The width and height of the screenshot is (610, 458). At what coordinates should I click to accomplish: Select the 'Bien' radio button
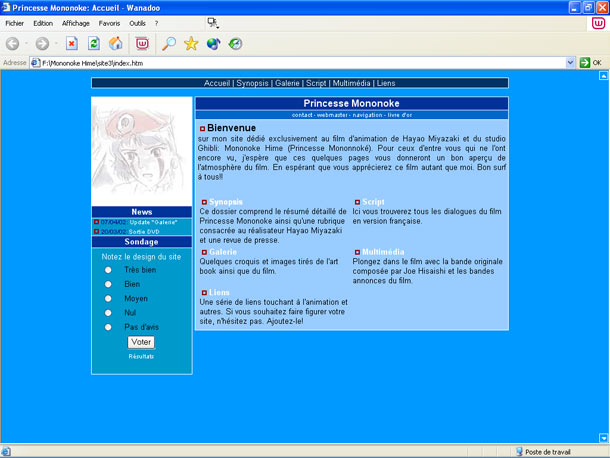point(108,284)
